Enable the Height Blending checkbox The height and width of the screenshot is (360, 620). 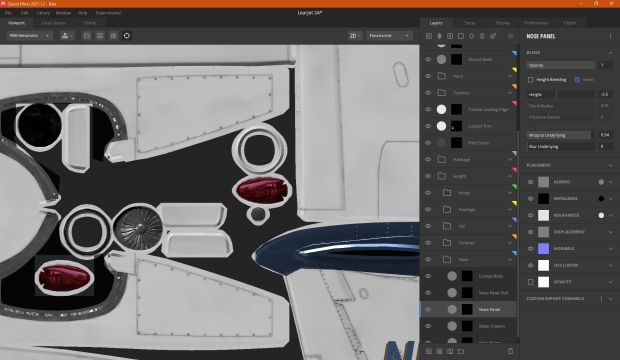coord(531,80)
